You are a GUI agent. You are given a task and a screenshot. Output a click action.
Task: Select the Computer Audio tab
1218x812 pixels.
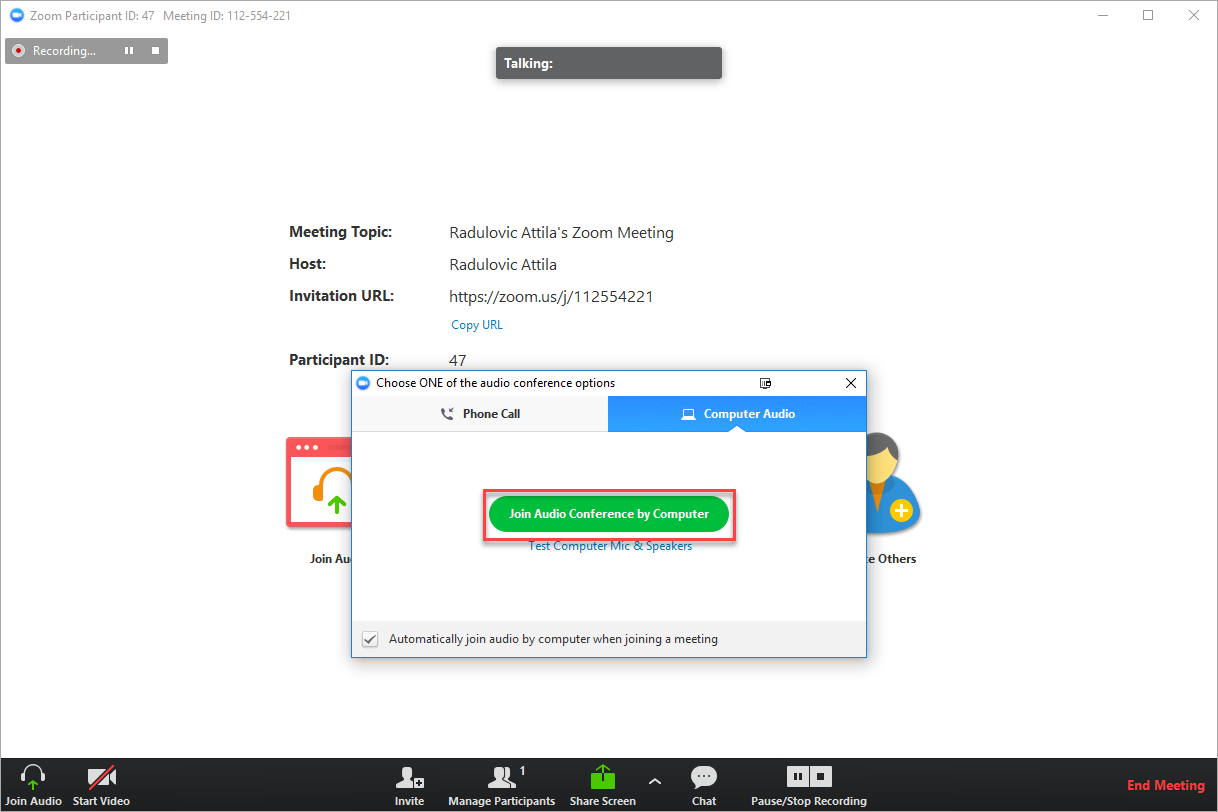pos(737,414)
